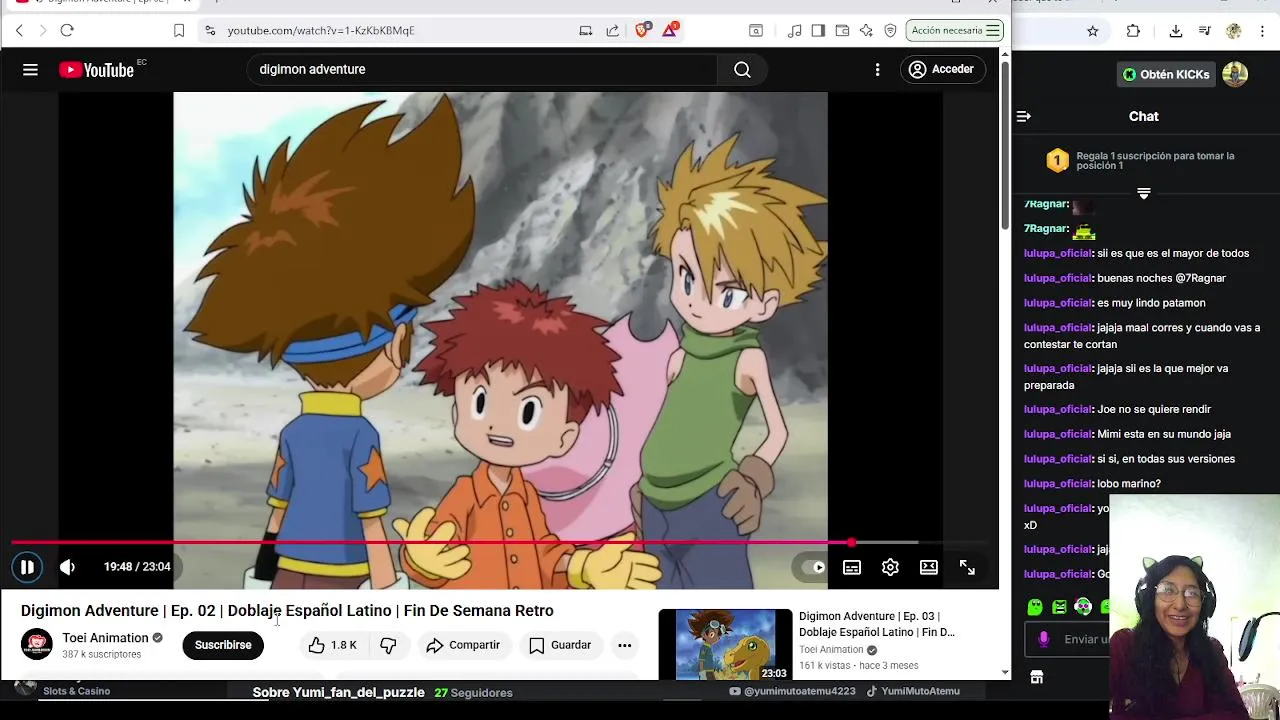Bookmark the page using bookmark icon

(179, 30)
